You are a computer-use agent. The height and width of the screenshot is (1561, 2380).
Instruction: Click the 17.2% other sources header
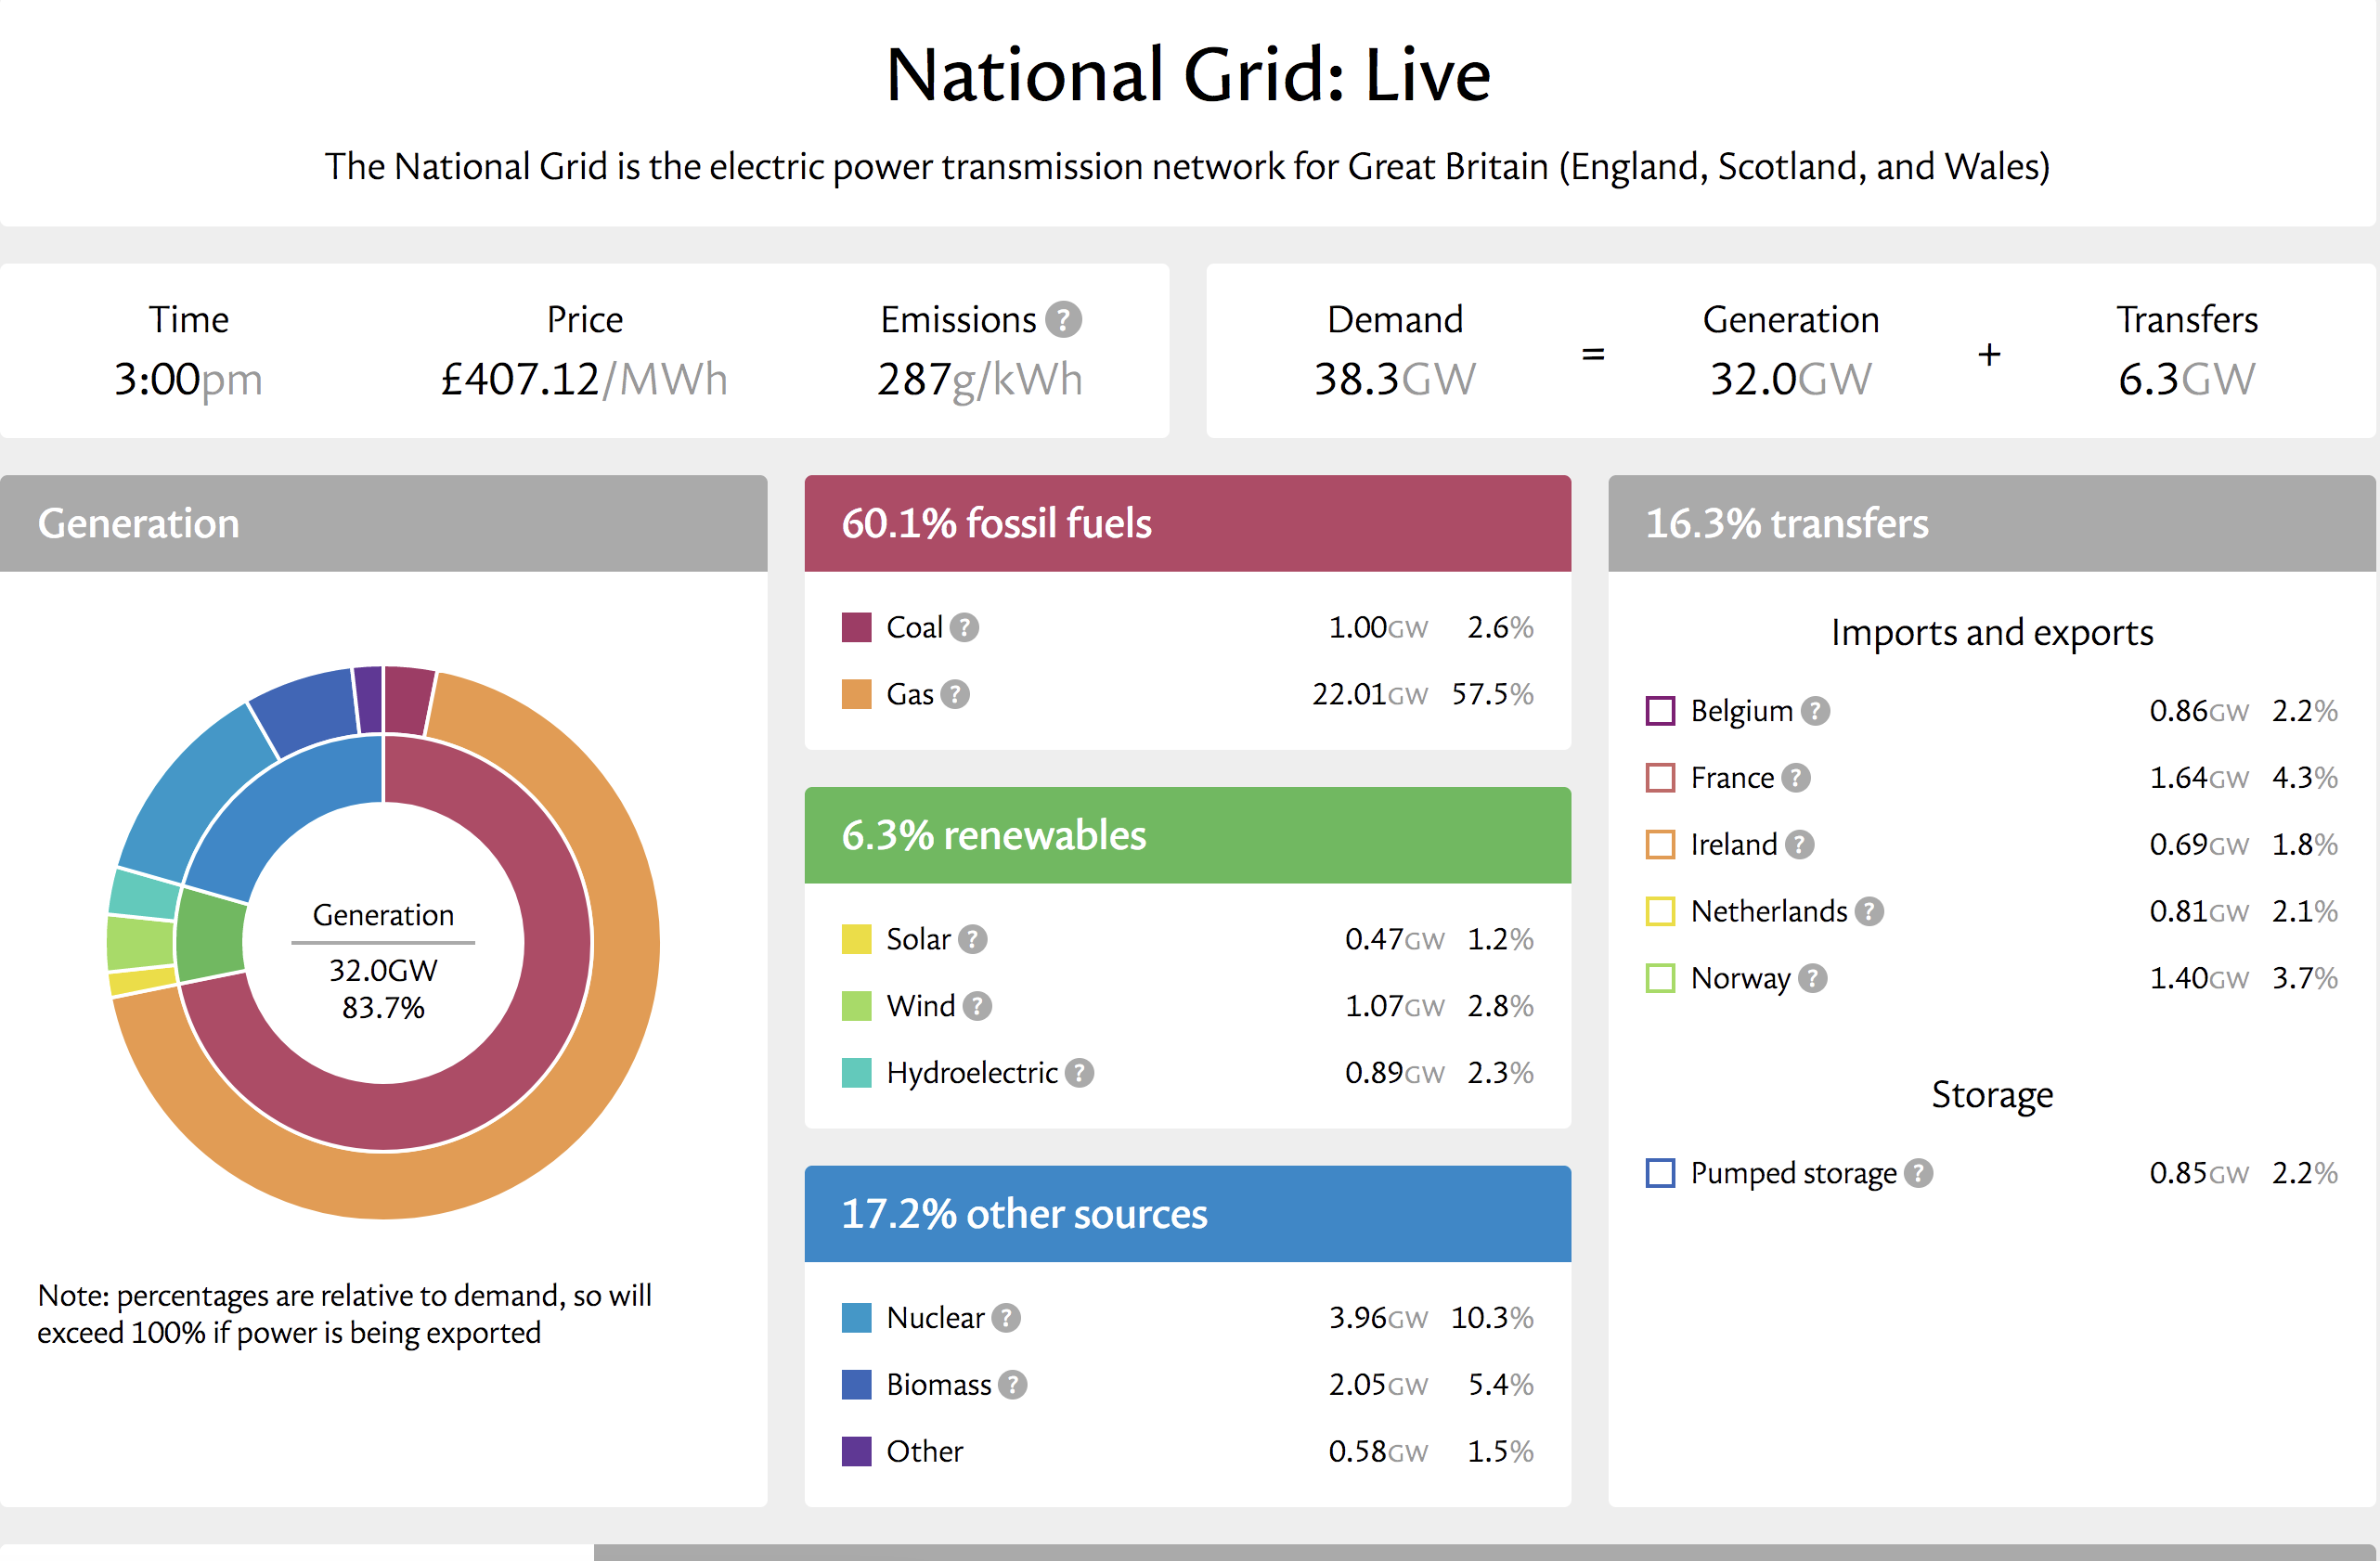[x=1187, y=1214]
